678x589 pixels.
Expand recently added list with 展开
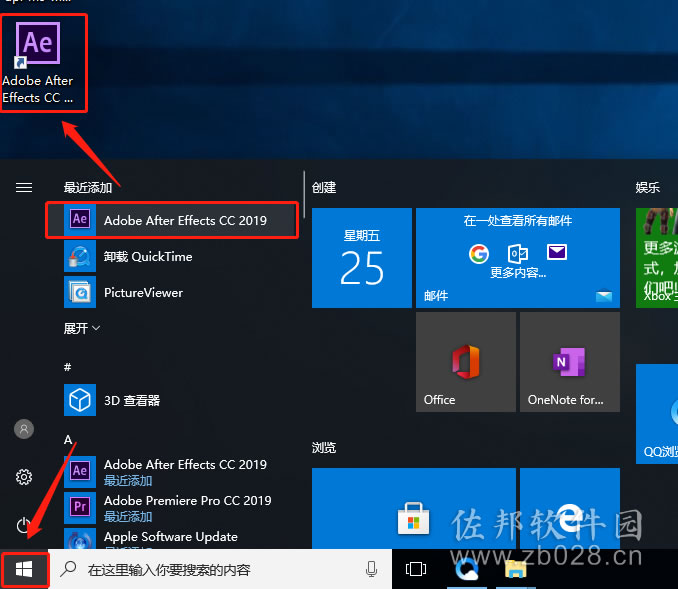(x=82, y=328)
